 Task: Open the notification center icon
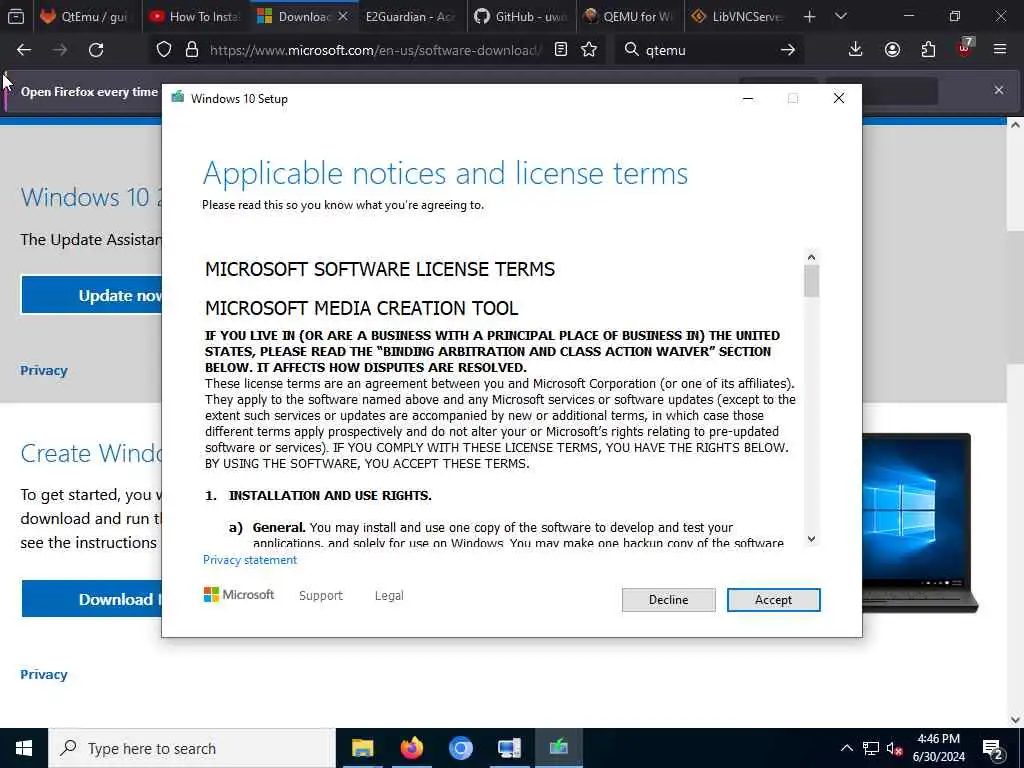pyautogui.click(x=993, y=748)
